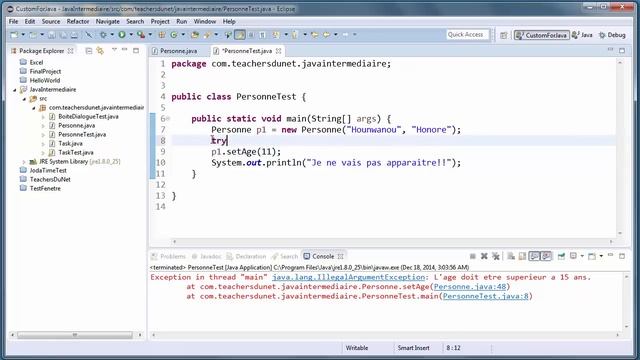The width and height of the screenshot is (640, 360).
Task: Switch to the Javadoc tab
Action: (x=207, y=256)
